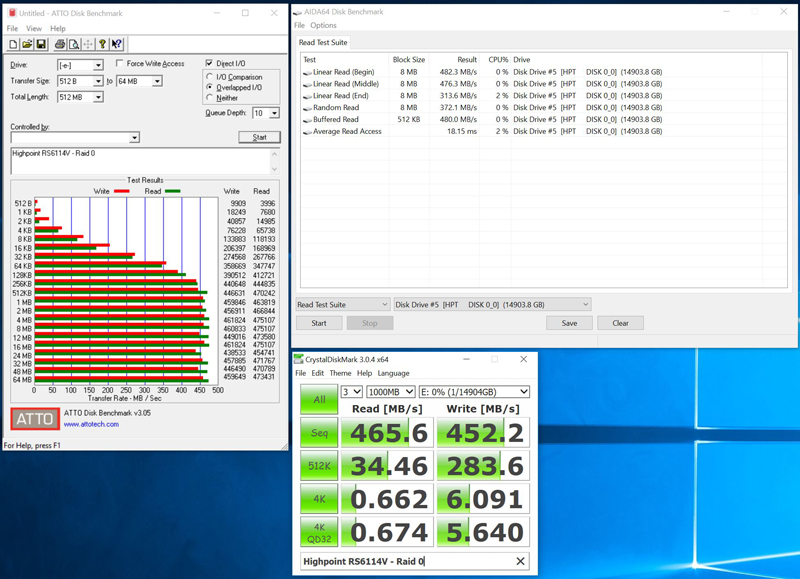Click the Save floppy disk icon in ATTO
Viewport: 800px width, 579px height.
click(41, 44)
